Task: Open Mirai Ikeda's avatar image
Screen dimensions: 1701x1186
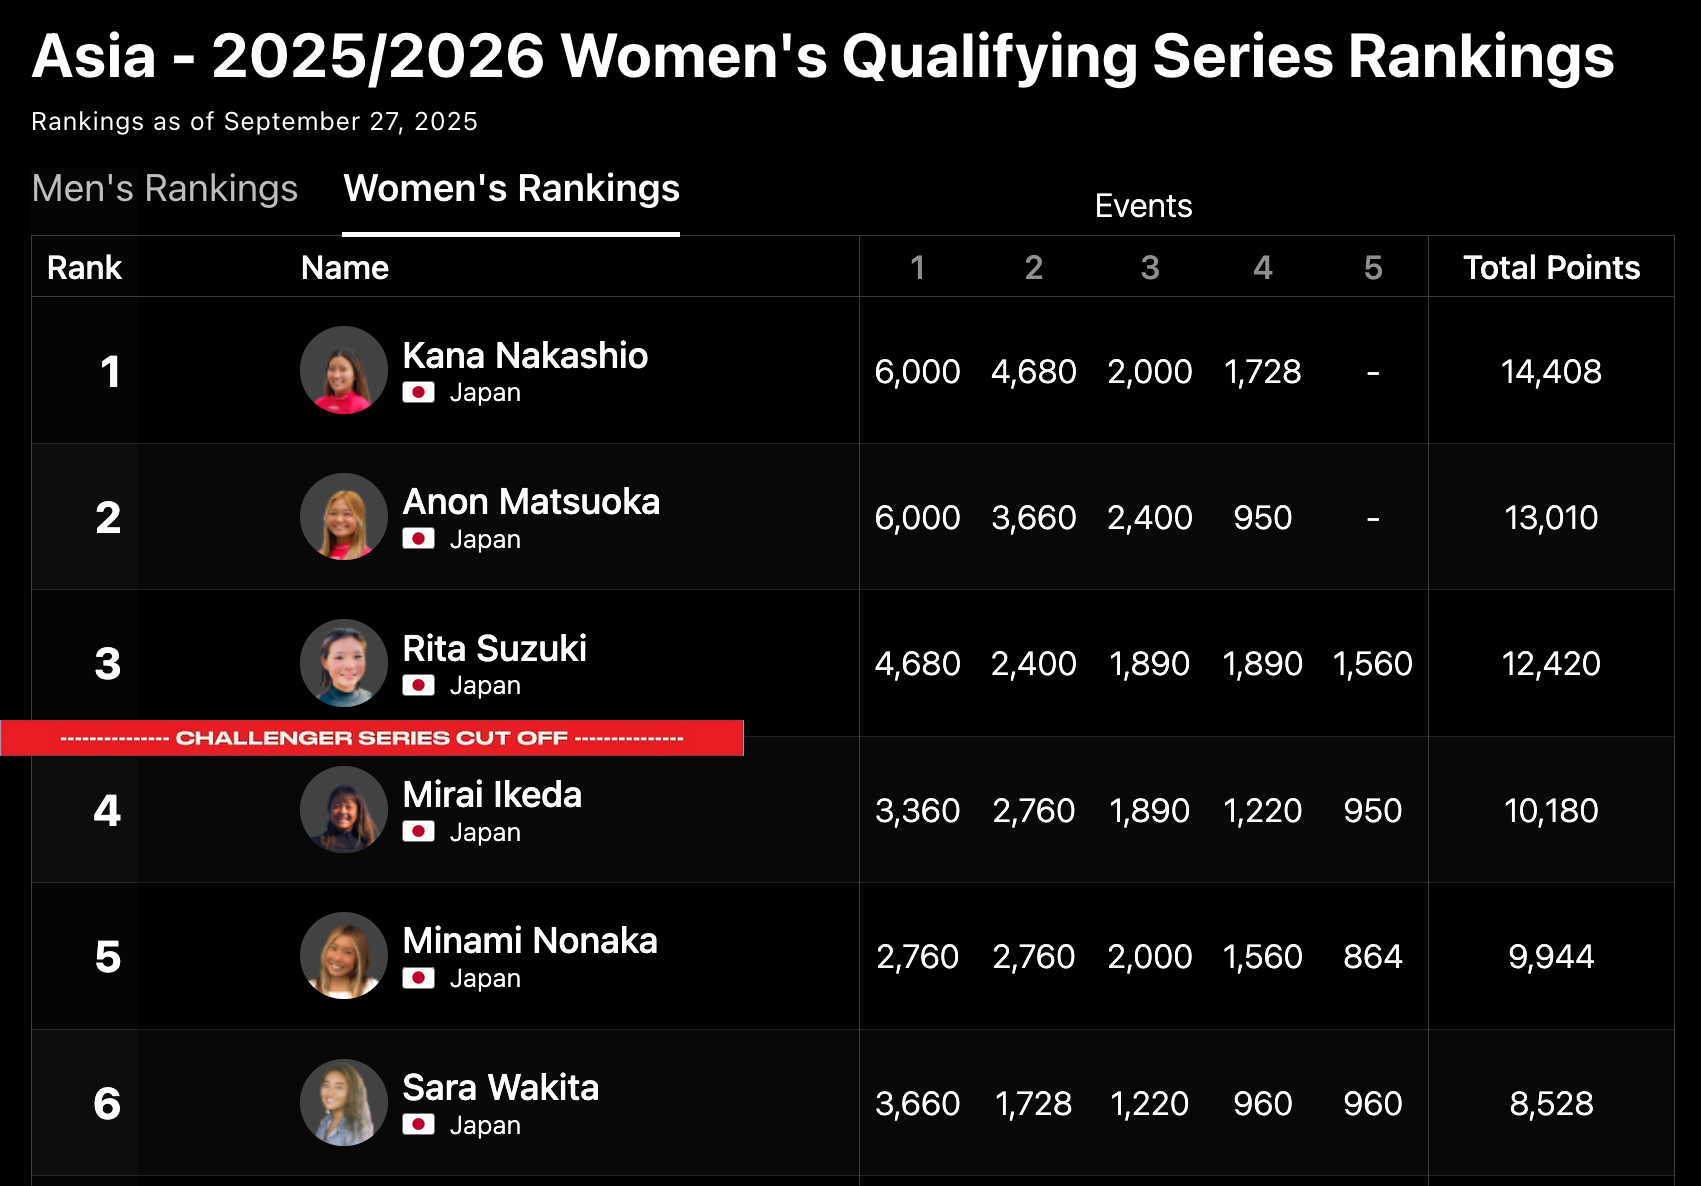Action: tap(343, 809)
